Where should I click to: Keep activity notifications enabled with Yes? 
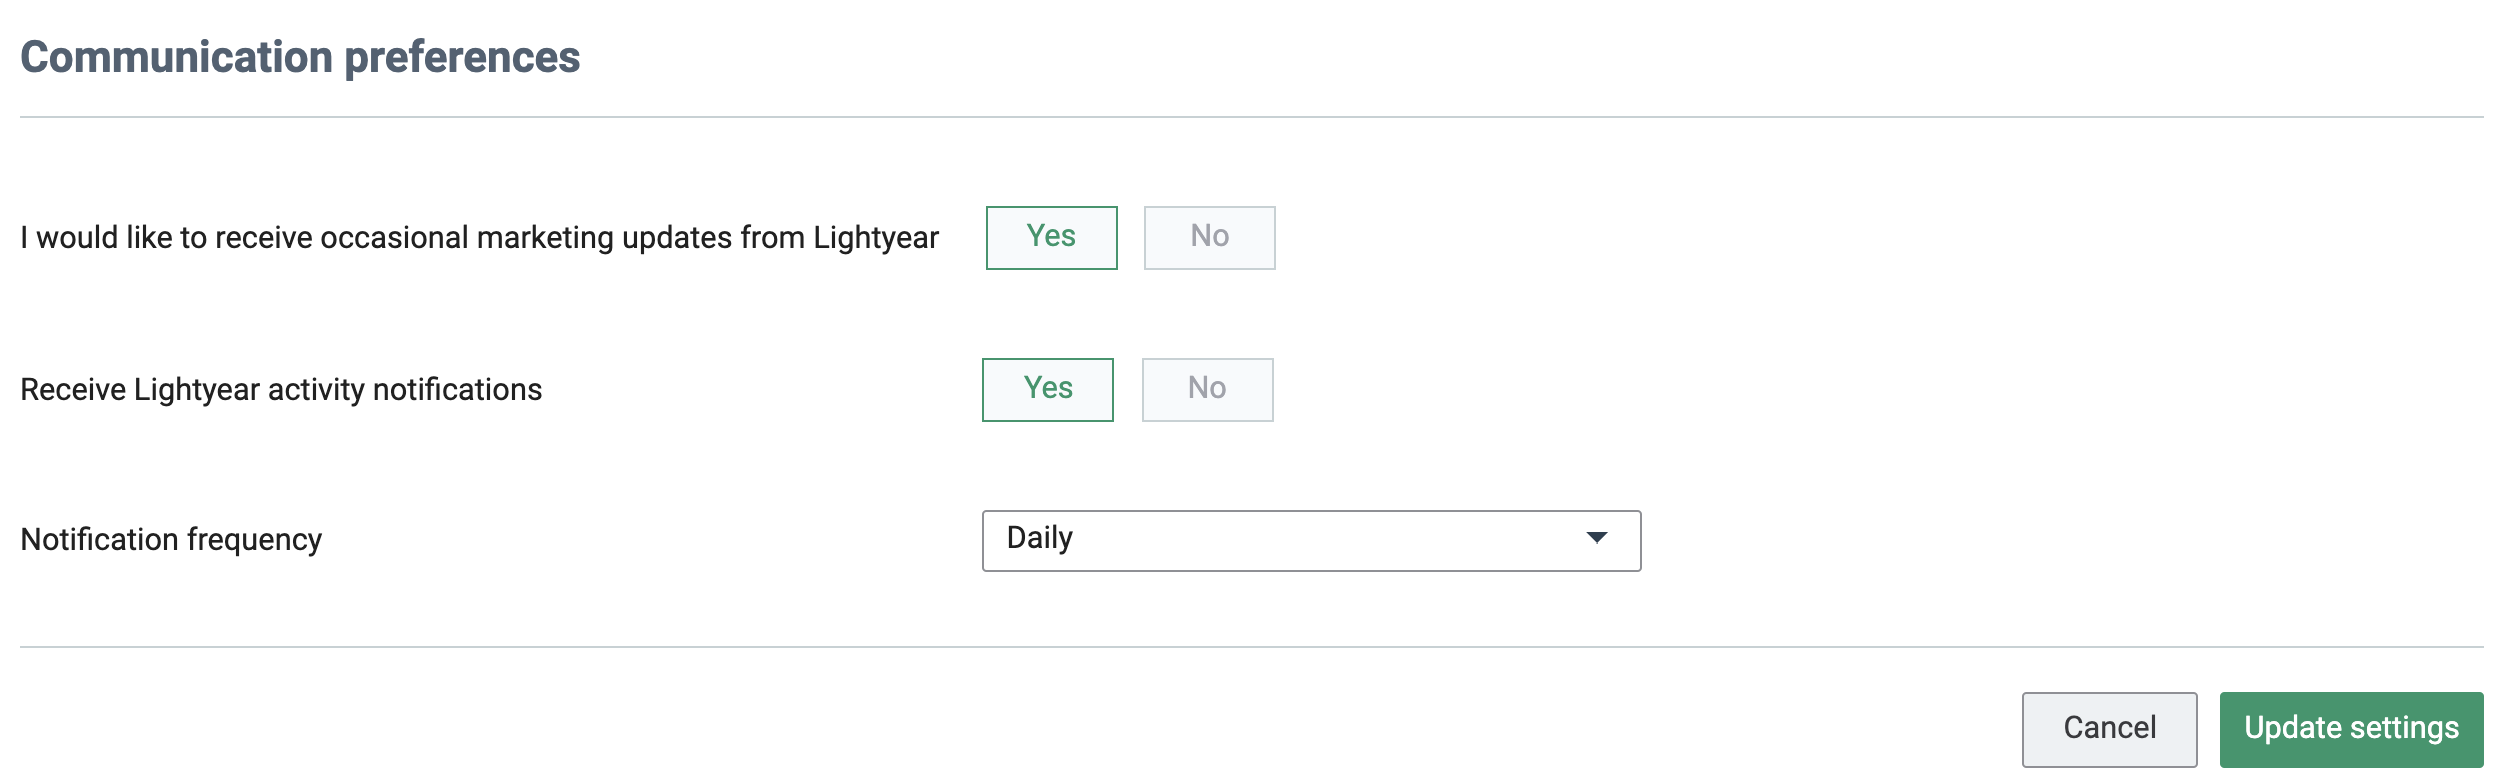[x=1047, y=389]
